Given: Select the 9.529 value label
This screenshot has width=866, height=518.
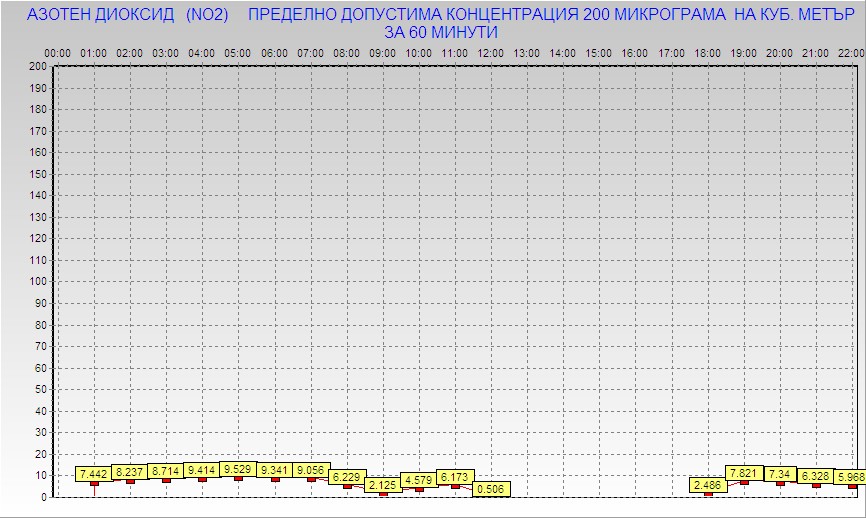Looking at the screenshot, I should [x=238, y=468].
